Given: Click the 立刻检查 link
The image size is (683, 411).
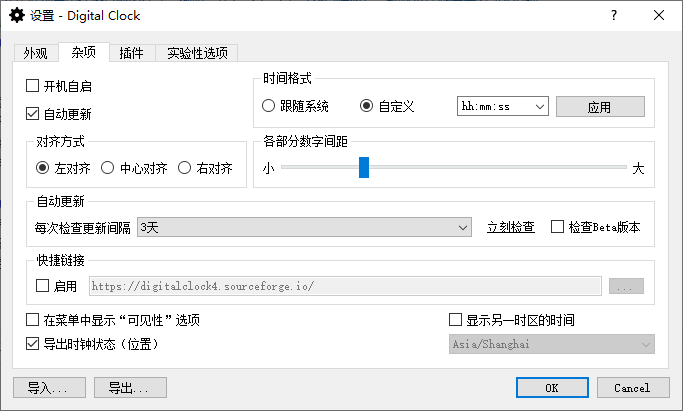Looking at the screenshot, I should pyautogui.click(x=511, y=227).
